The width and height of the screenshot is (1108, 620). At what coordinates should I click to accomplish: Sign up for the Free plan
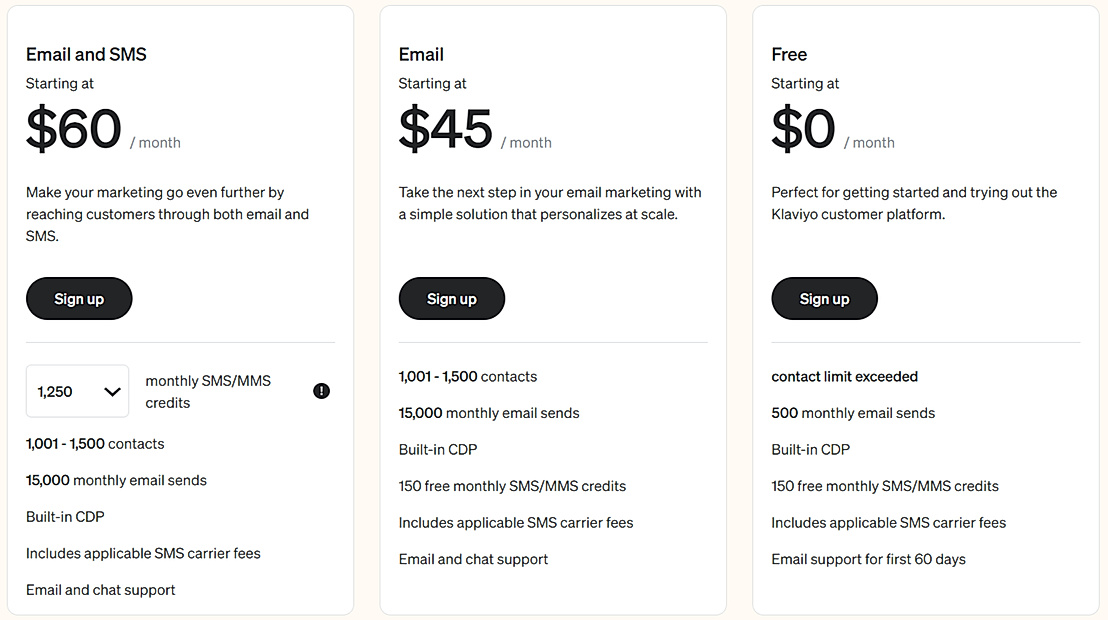(824, 299)
